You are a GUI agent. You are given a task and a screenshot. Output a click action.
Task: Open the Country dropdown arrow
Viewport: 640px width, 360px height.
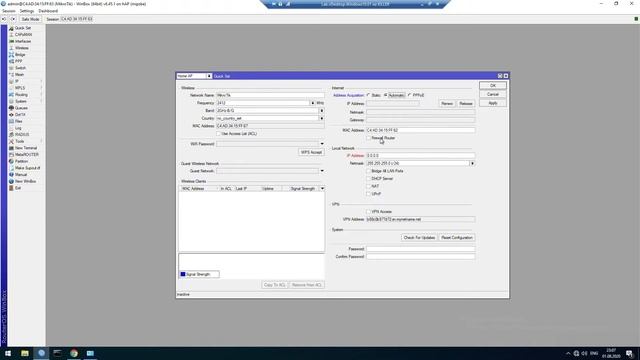322,118
